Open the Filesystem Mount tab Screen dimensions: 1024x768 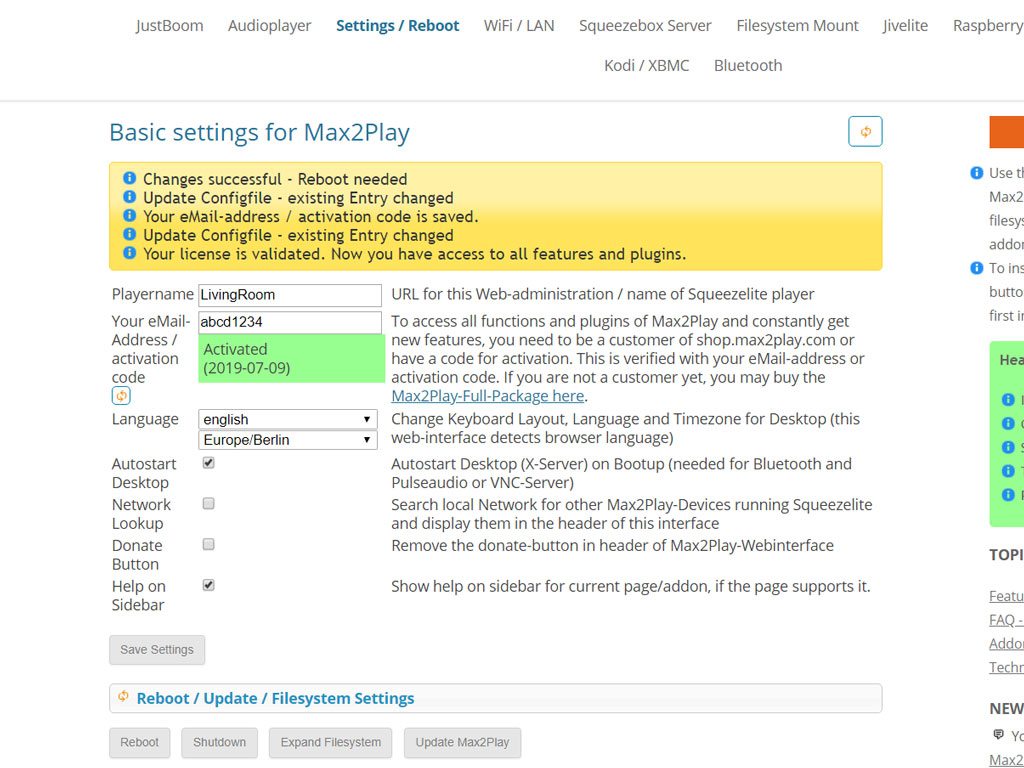pyautogui.click(x=797, y=25)
